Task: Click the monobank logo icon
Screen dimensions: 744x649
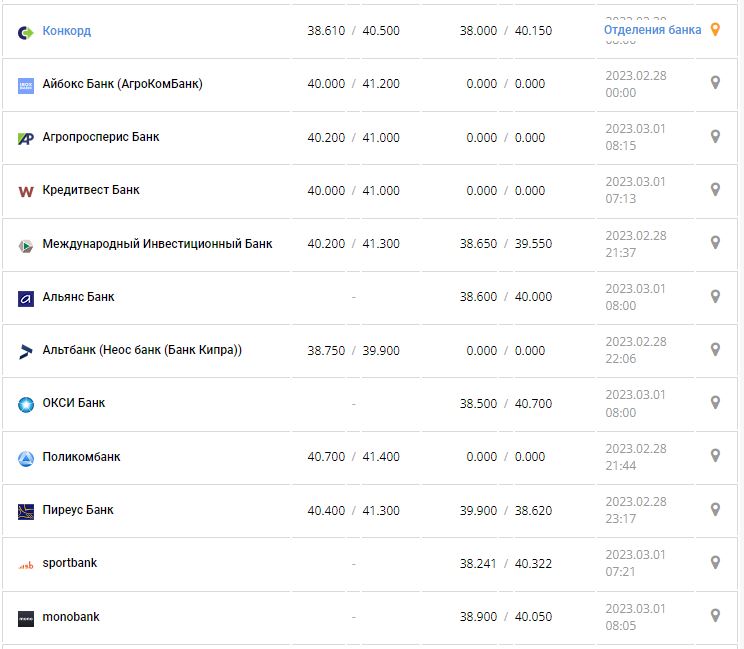Action: (x=26, y=618)
